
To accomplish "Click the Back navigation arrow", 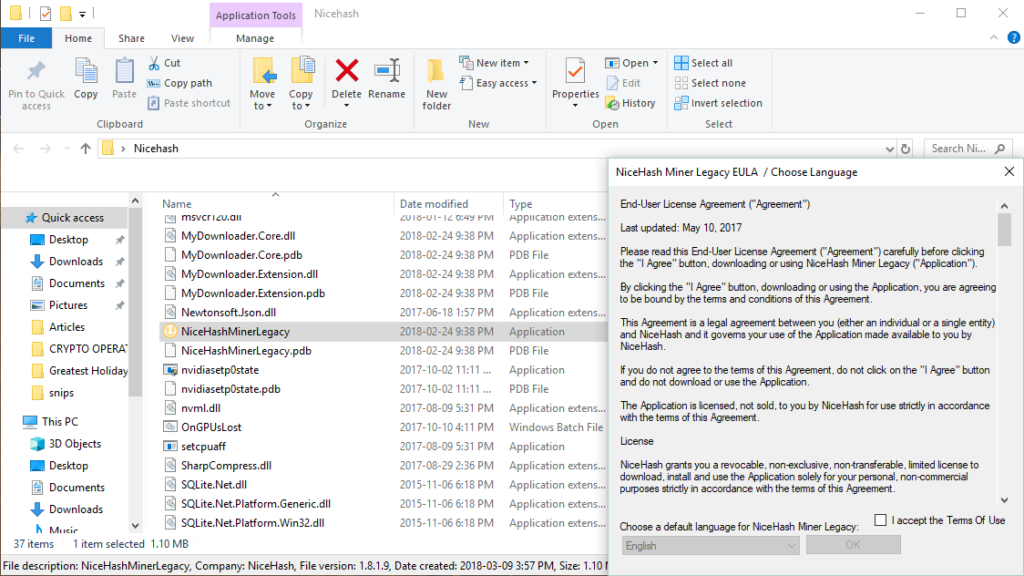I will (18, 149).
